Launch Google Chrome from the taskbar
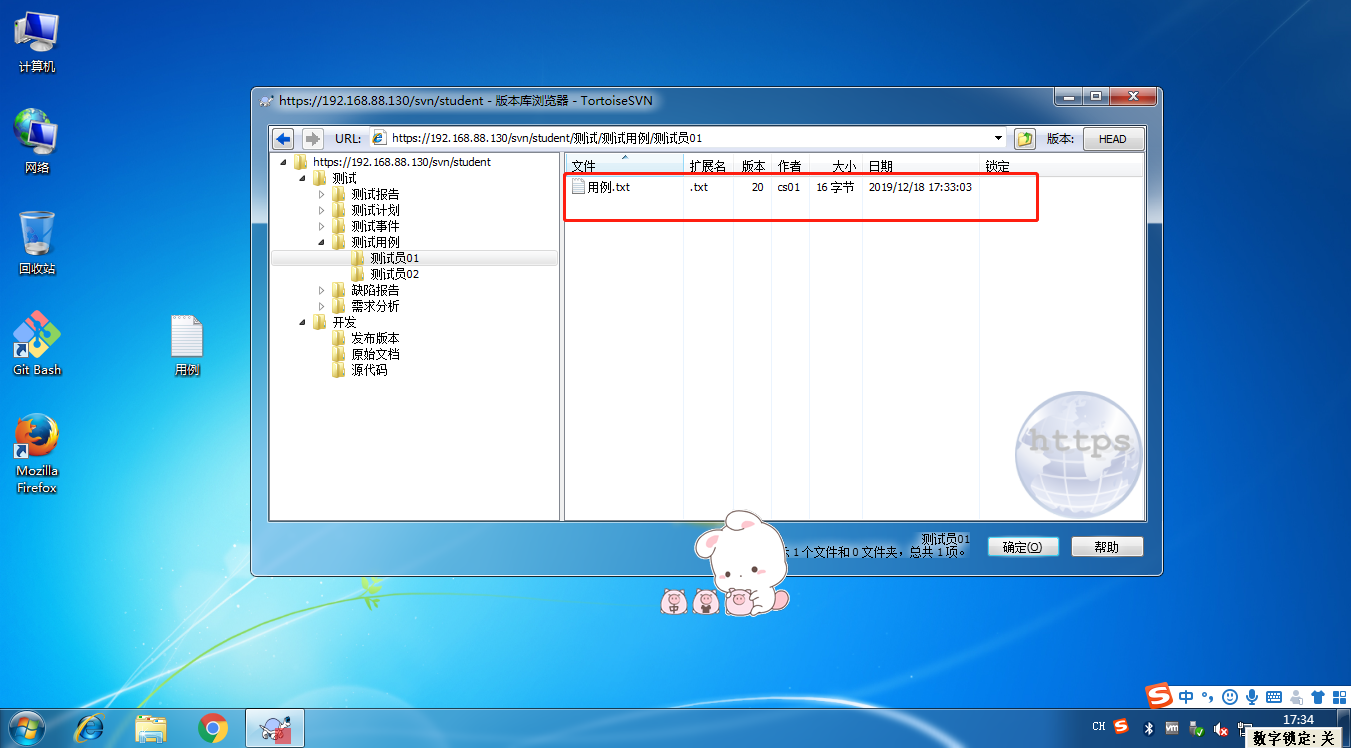The width and height of the screenshot is (1351, 748). (x=212, y=728)
